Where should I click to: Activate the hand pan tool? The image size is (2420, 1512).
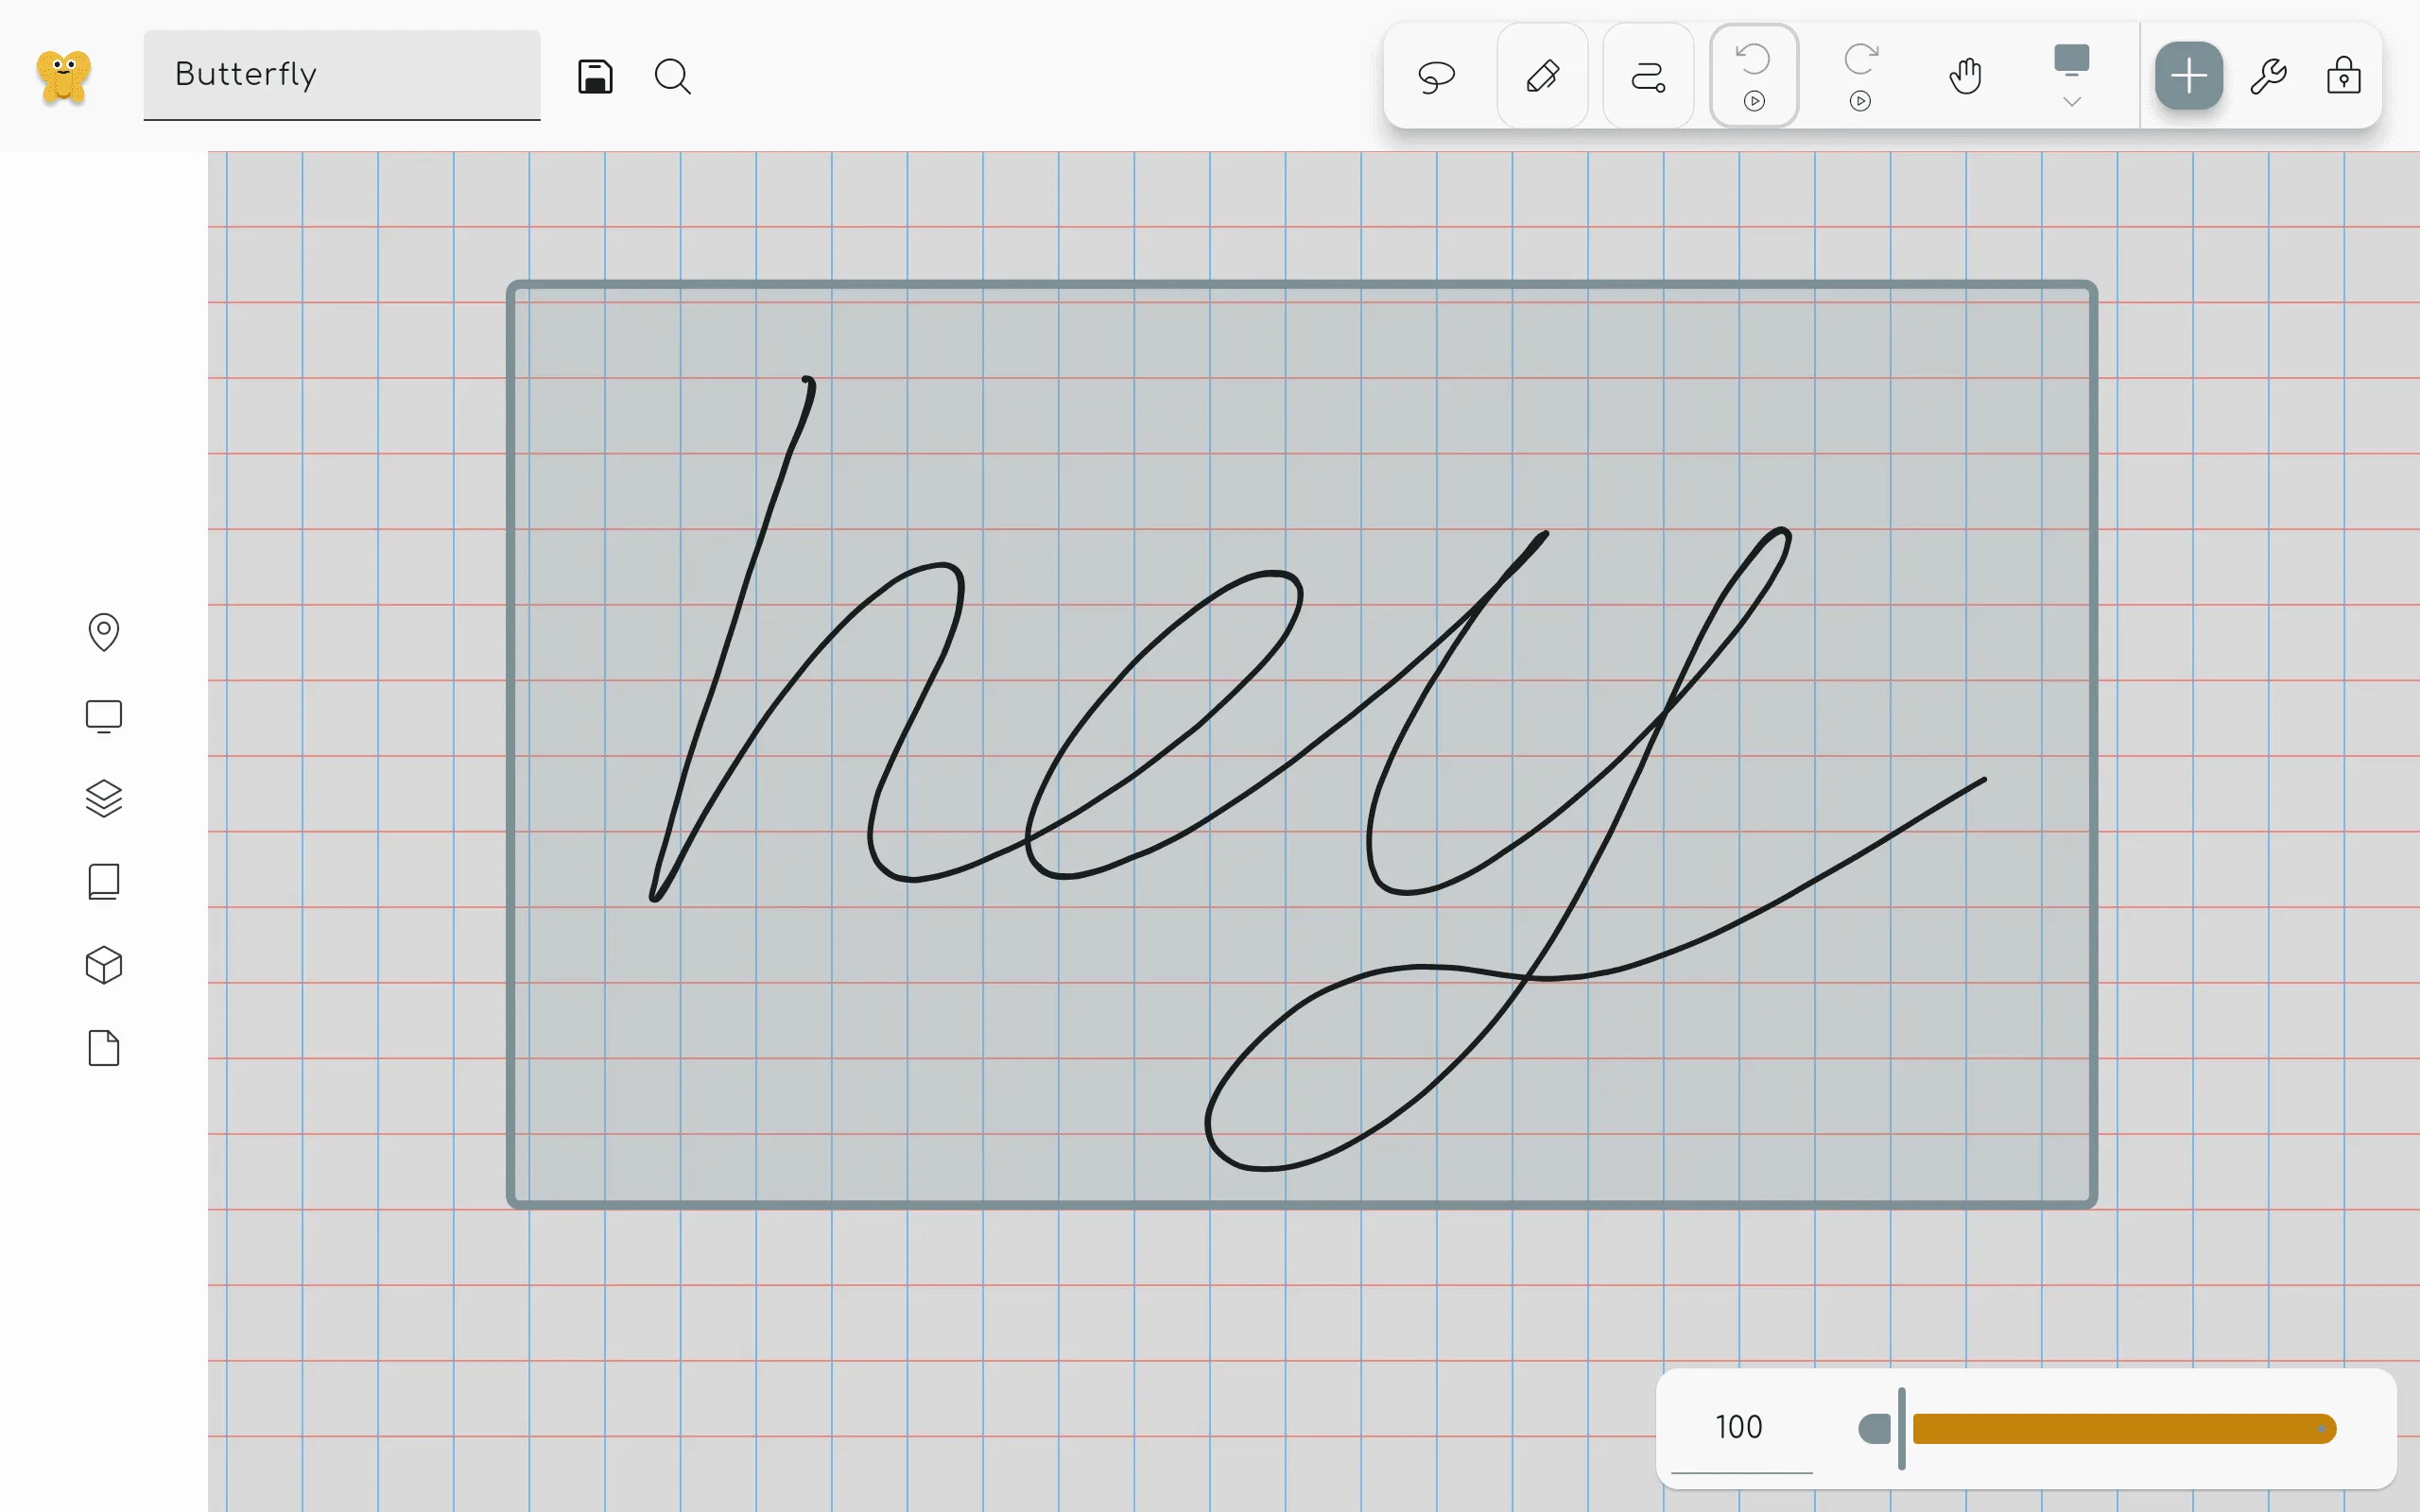[1965, 76]
